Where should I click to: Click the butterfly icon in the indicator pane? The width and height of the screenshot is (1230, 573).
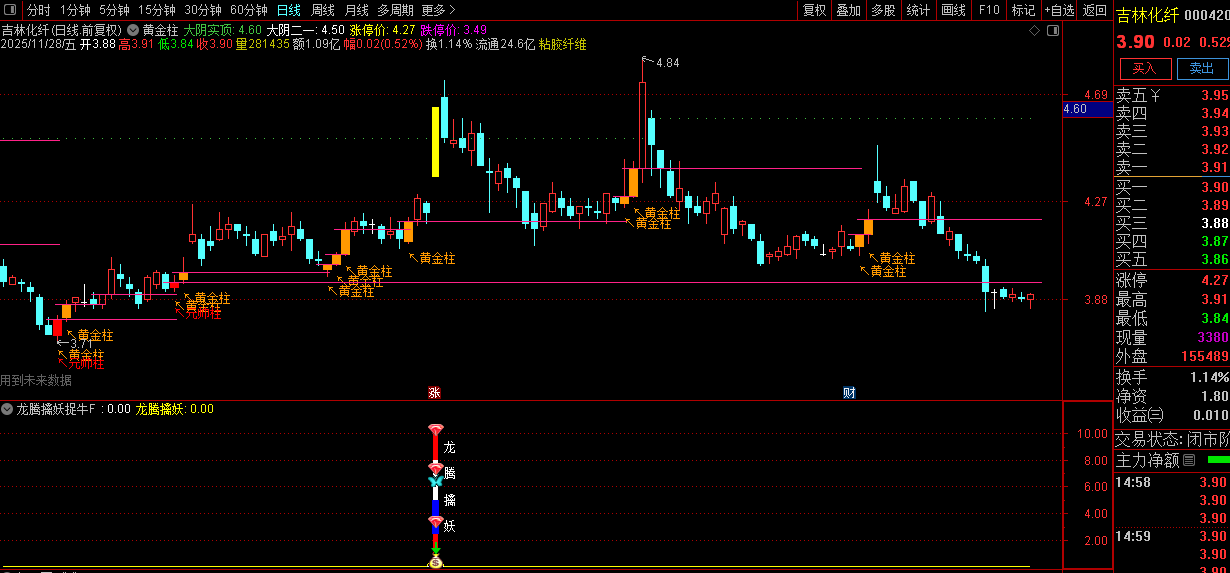click(x=435, y=482)
